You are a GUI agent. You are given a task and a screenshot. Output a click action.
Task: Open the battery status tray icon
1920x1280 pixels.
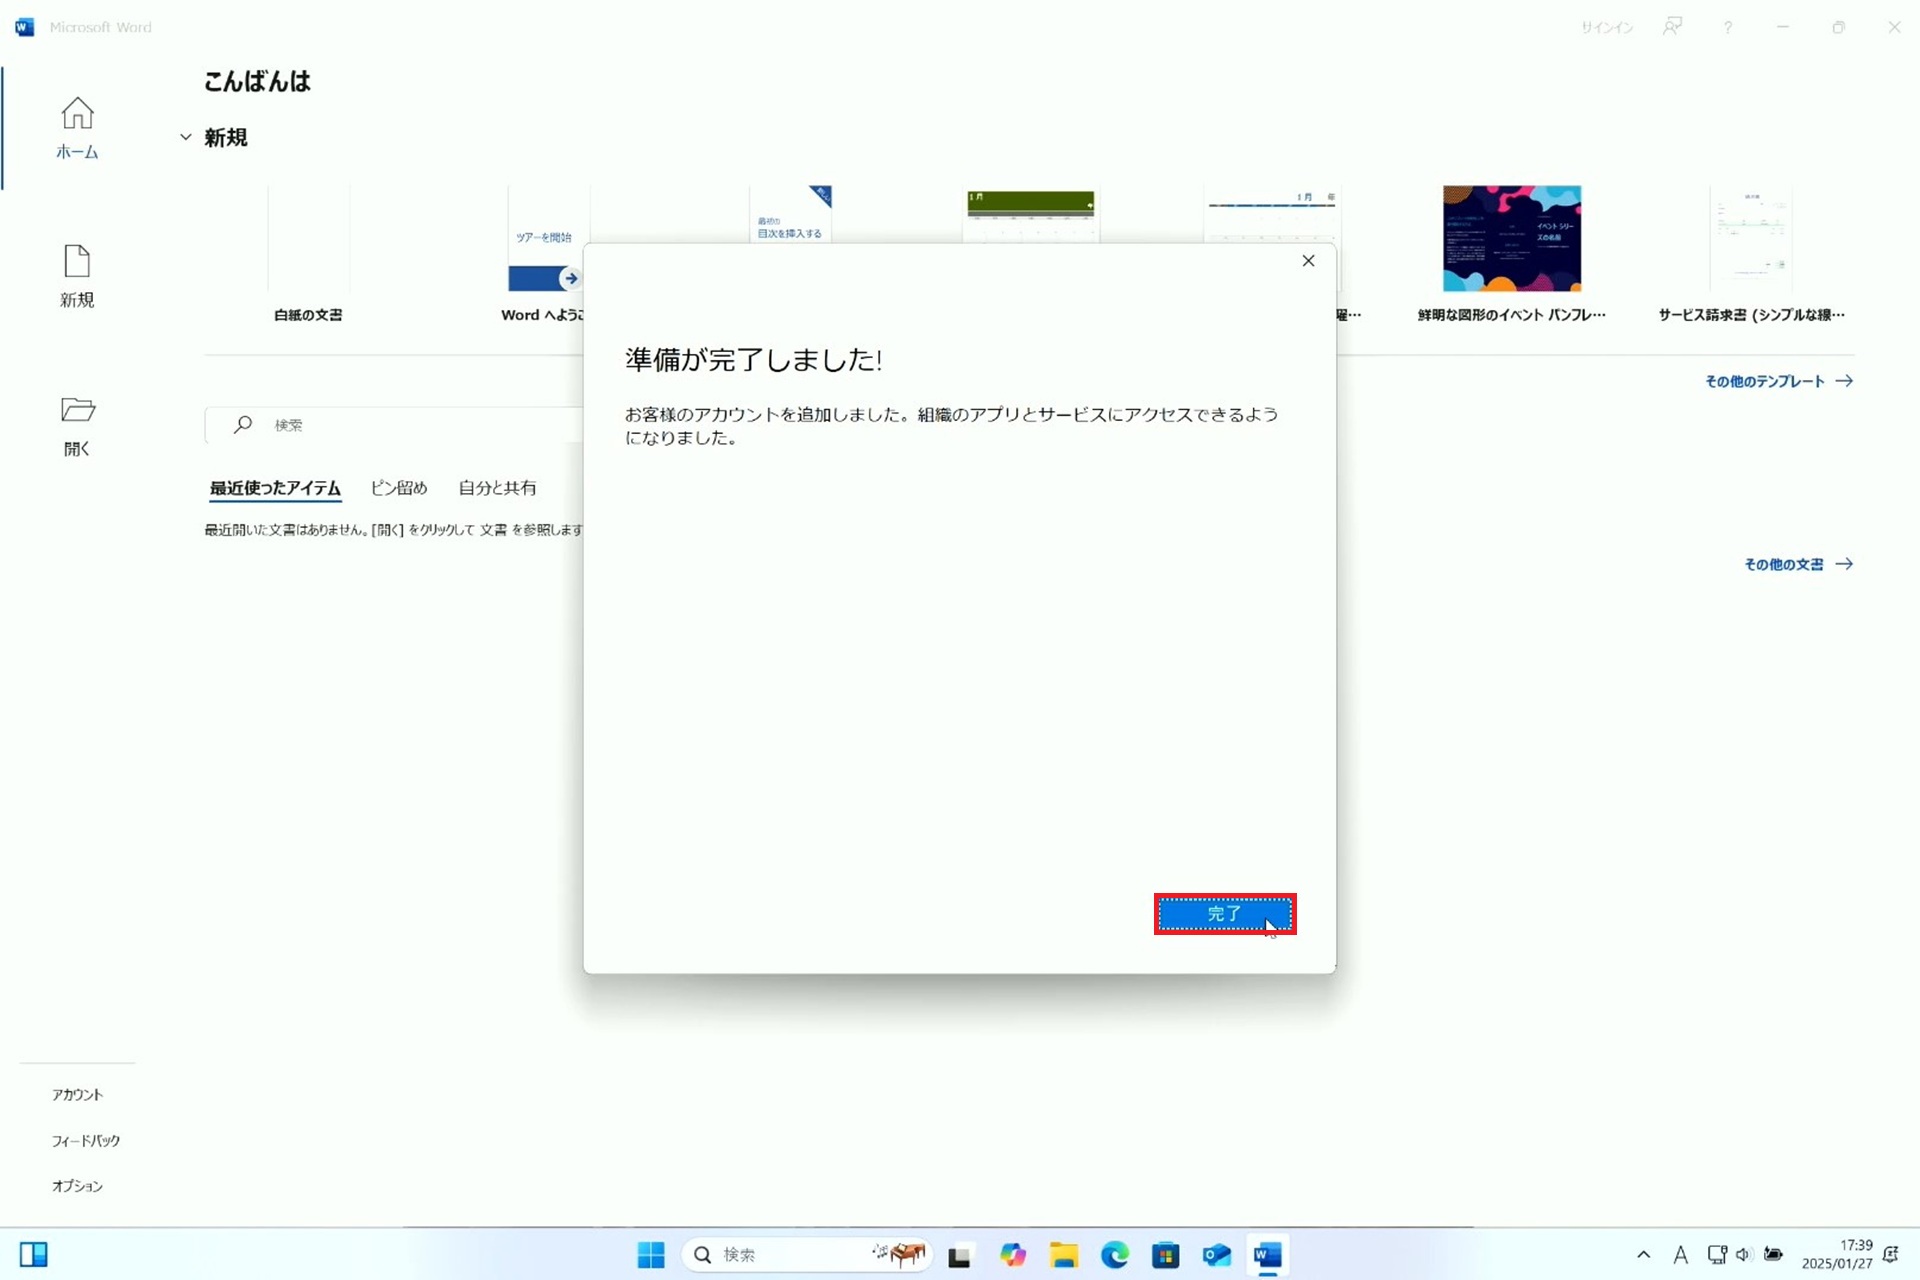point(1773,1255)
